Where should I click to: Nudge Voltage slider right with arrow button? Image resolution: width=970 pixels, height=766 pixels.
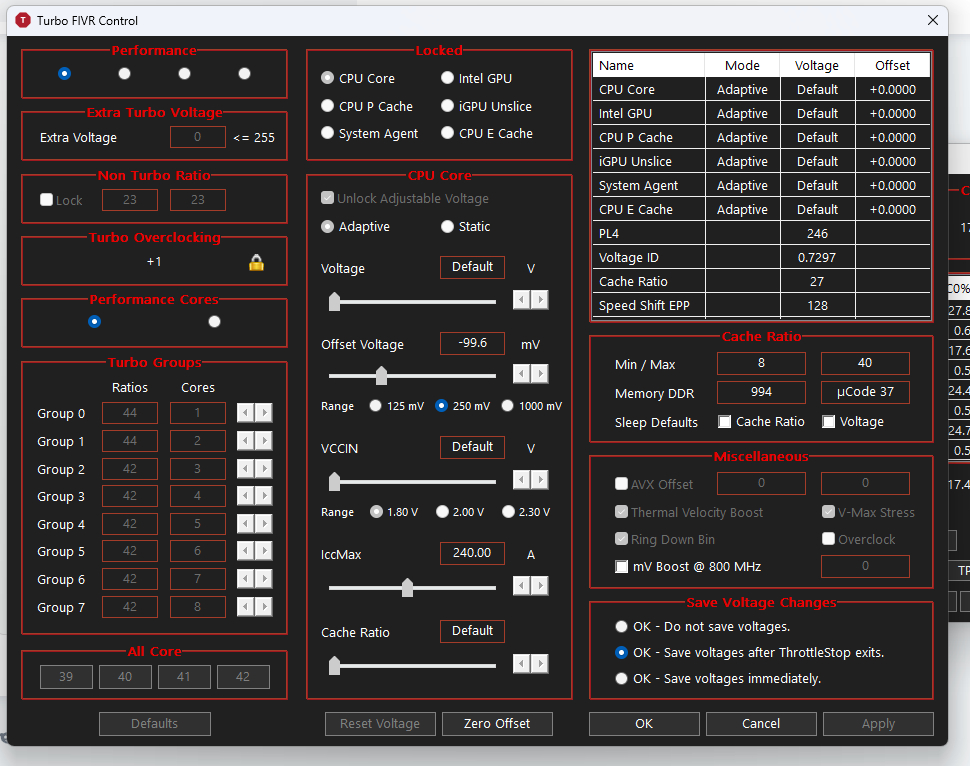pos(540,300)
